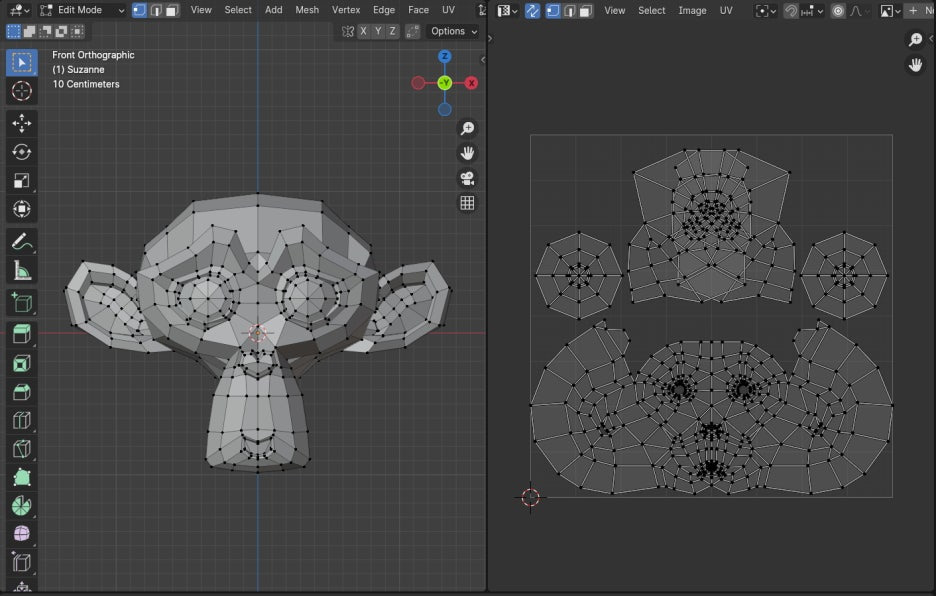Select the Inset Faces tool

pos(21,363)
